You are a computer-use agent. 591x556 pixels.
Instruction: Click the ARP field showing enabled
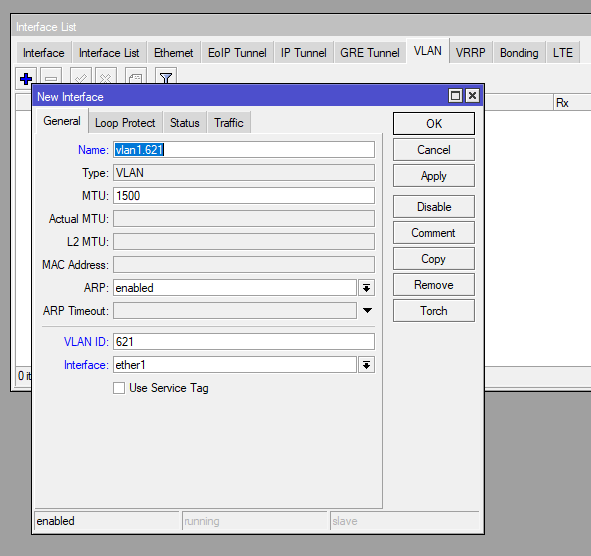pyautogui.click(x=235, y=288)
